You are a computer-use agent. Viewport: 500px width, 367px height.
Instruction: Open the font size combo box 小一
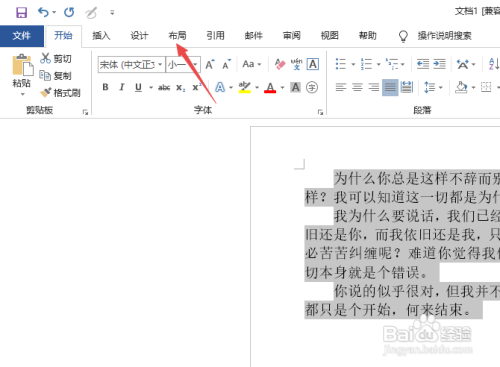(183, 64)
